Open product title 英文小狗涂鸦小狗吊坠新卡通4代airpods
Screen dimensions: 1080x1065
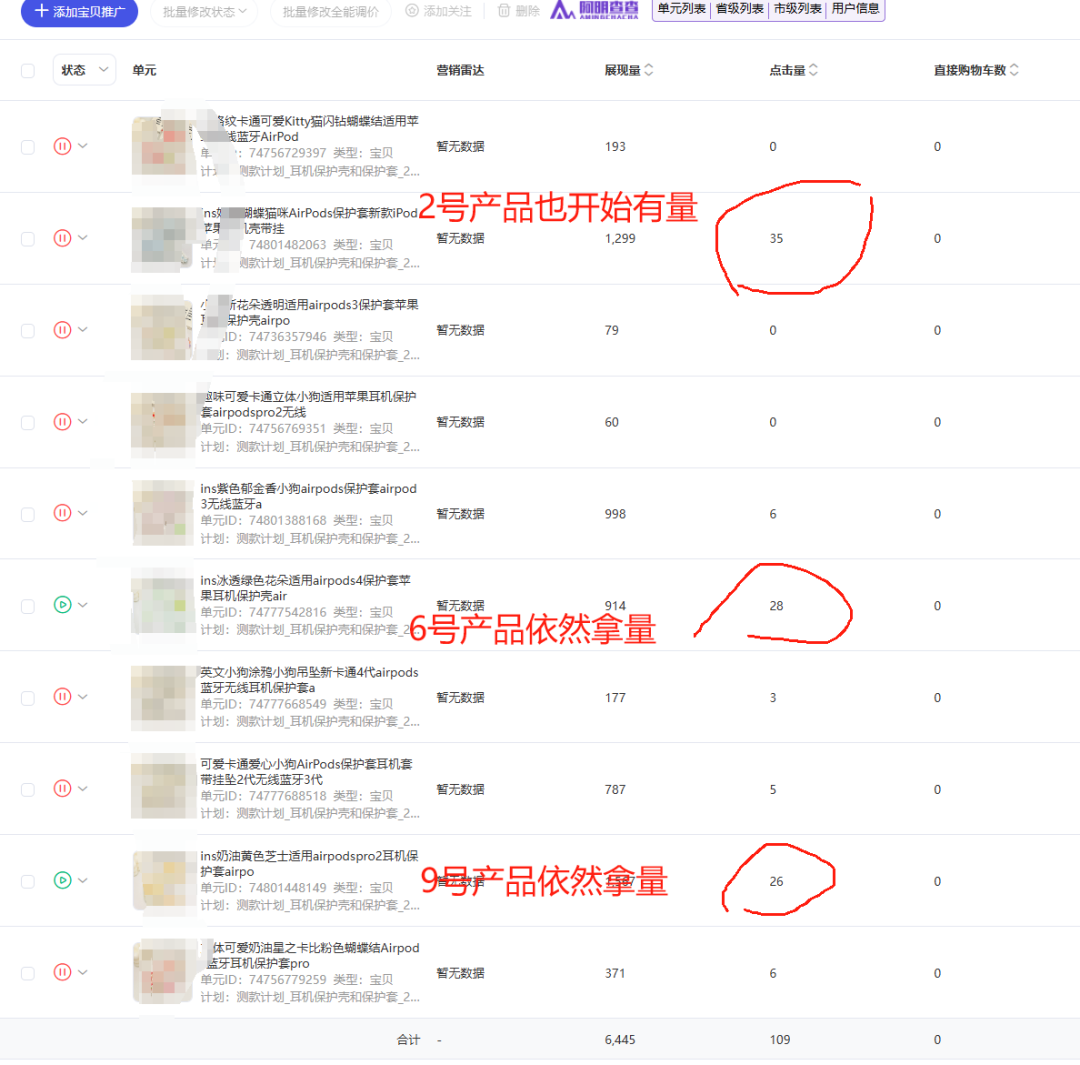(309, 679)
